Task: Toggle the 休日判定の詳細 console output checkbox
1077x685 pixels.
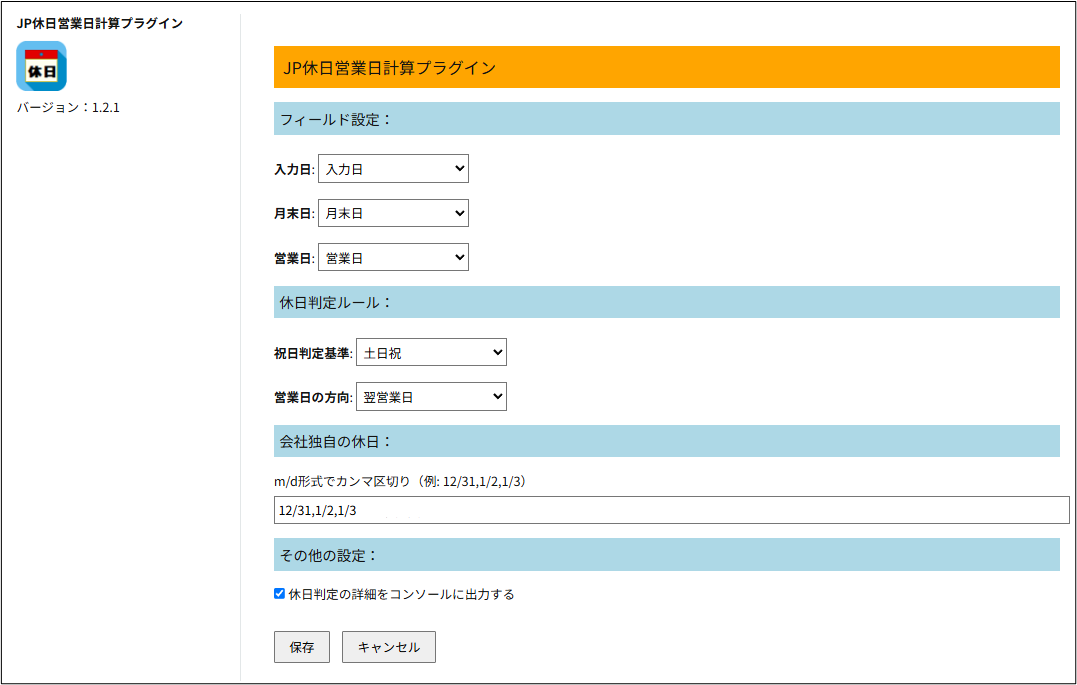Action: point(280,594)
